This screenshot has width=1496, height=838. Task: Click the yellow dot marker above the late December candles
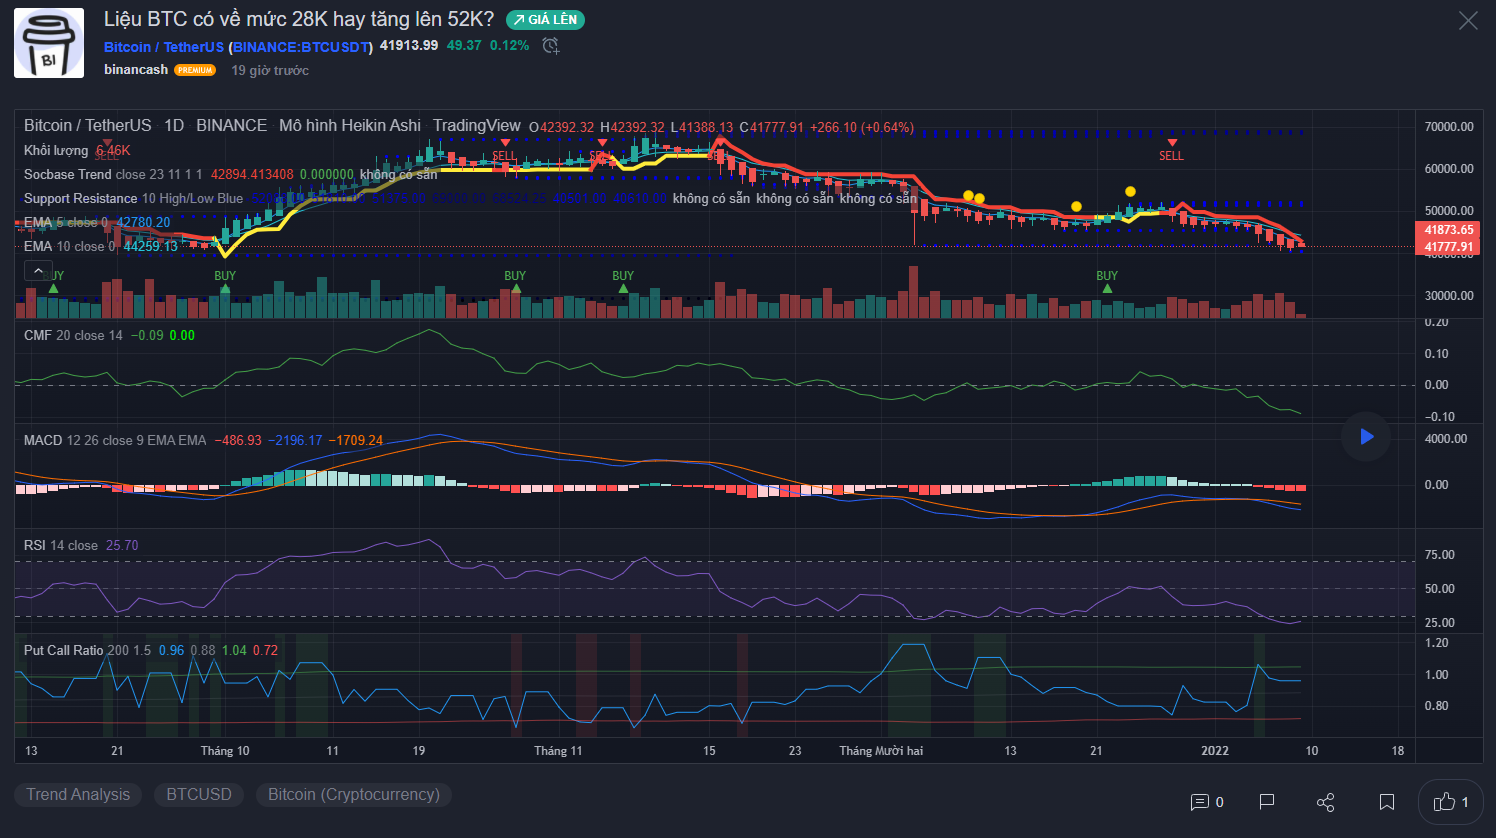[x=1130, y=191]
